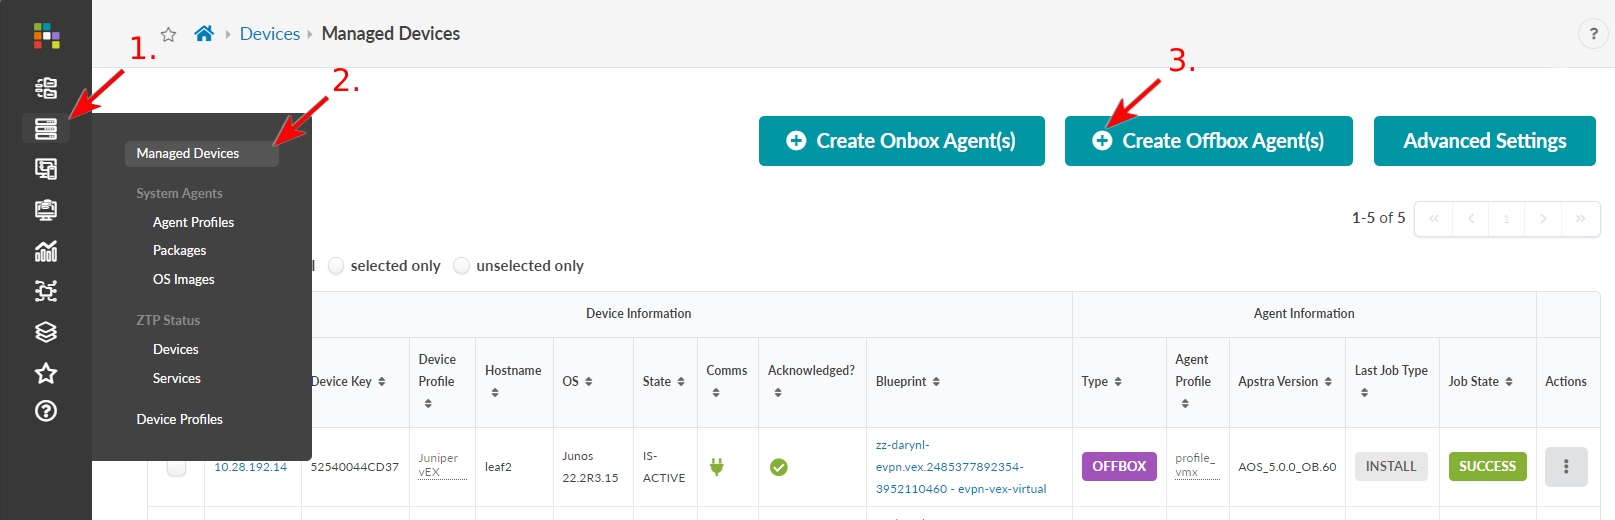
Task: Click the Analytics chart icon in sidebar
Action: pos(46,251)
